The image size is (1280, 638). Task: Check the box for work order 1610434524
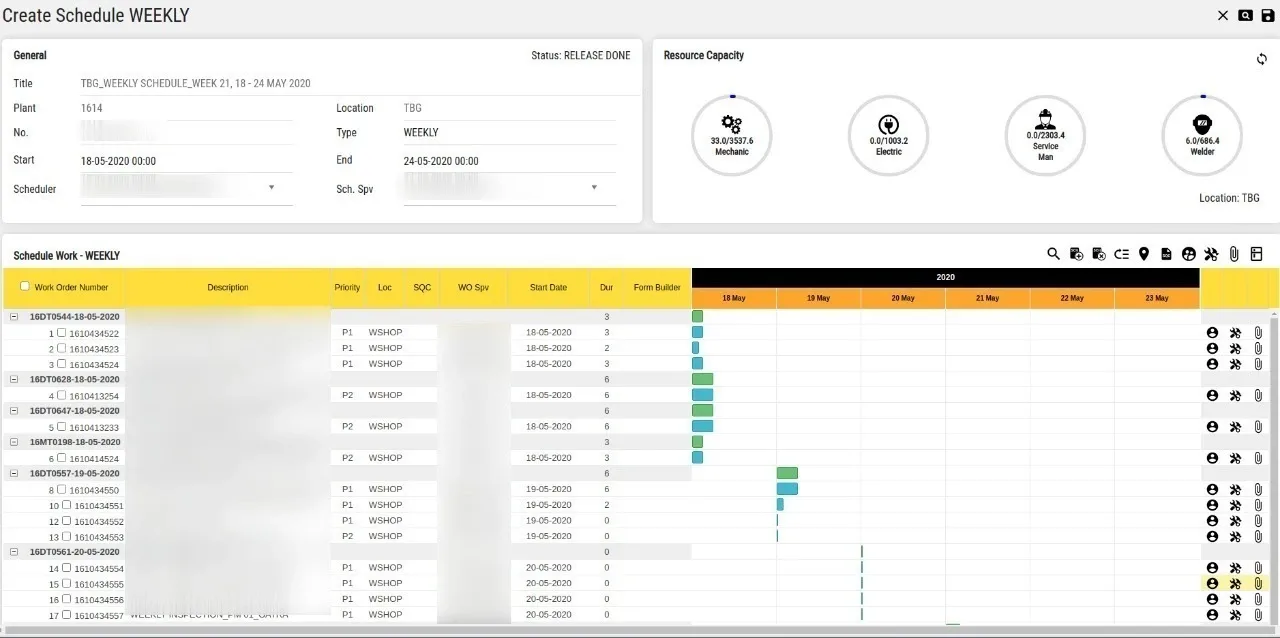(62, 364)
